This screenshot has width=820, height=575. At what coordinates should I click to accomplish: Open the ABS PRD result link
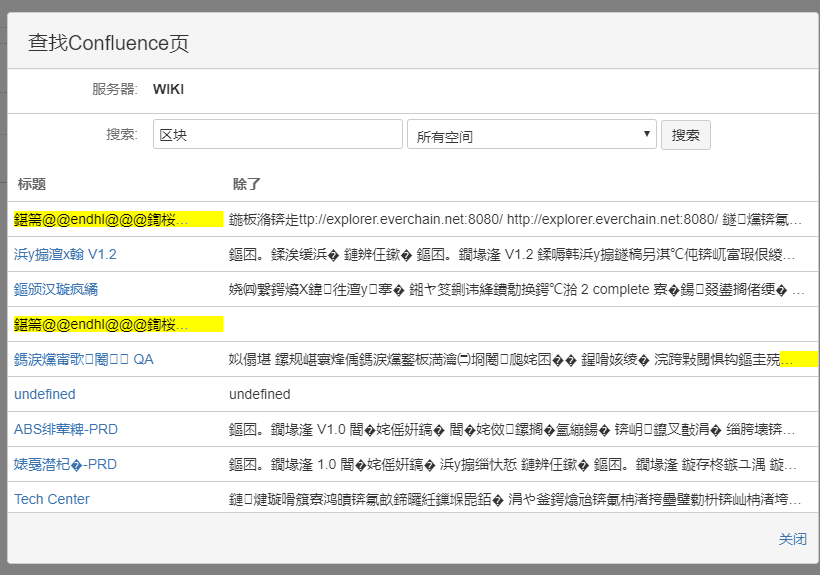(66, 429)
